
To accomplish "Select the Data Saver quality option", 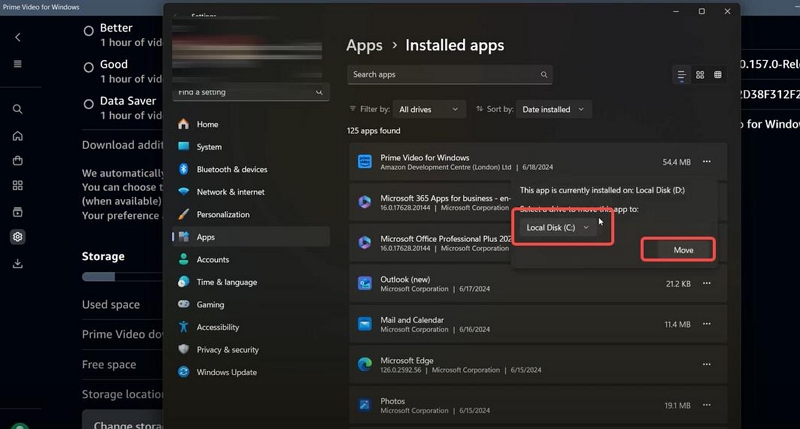I will (x=89, y=104).
